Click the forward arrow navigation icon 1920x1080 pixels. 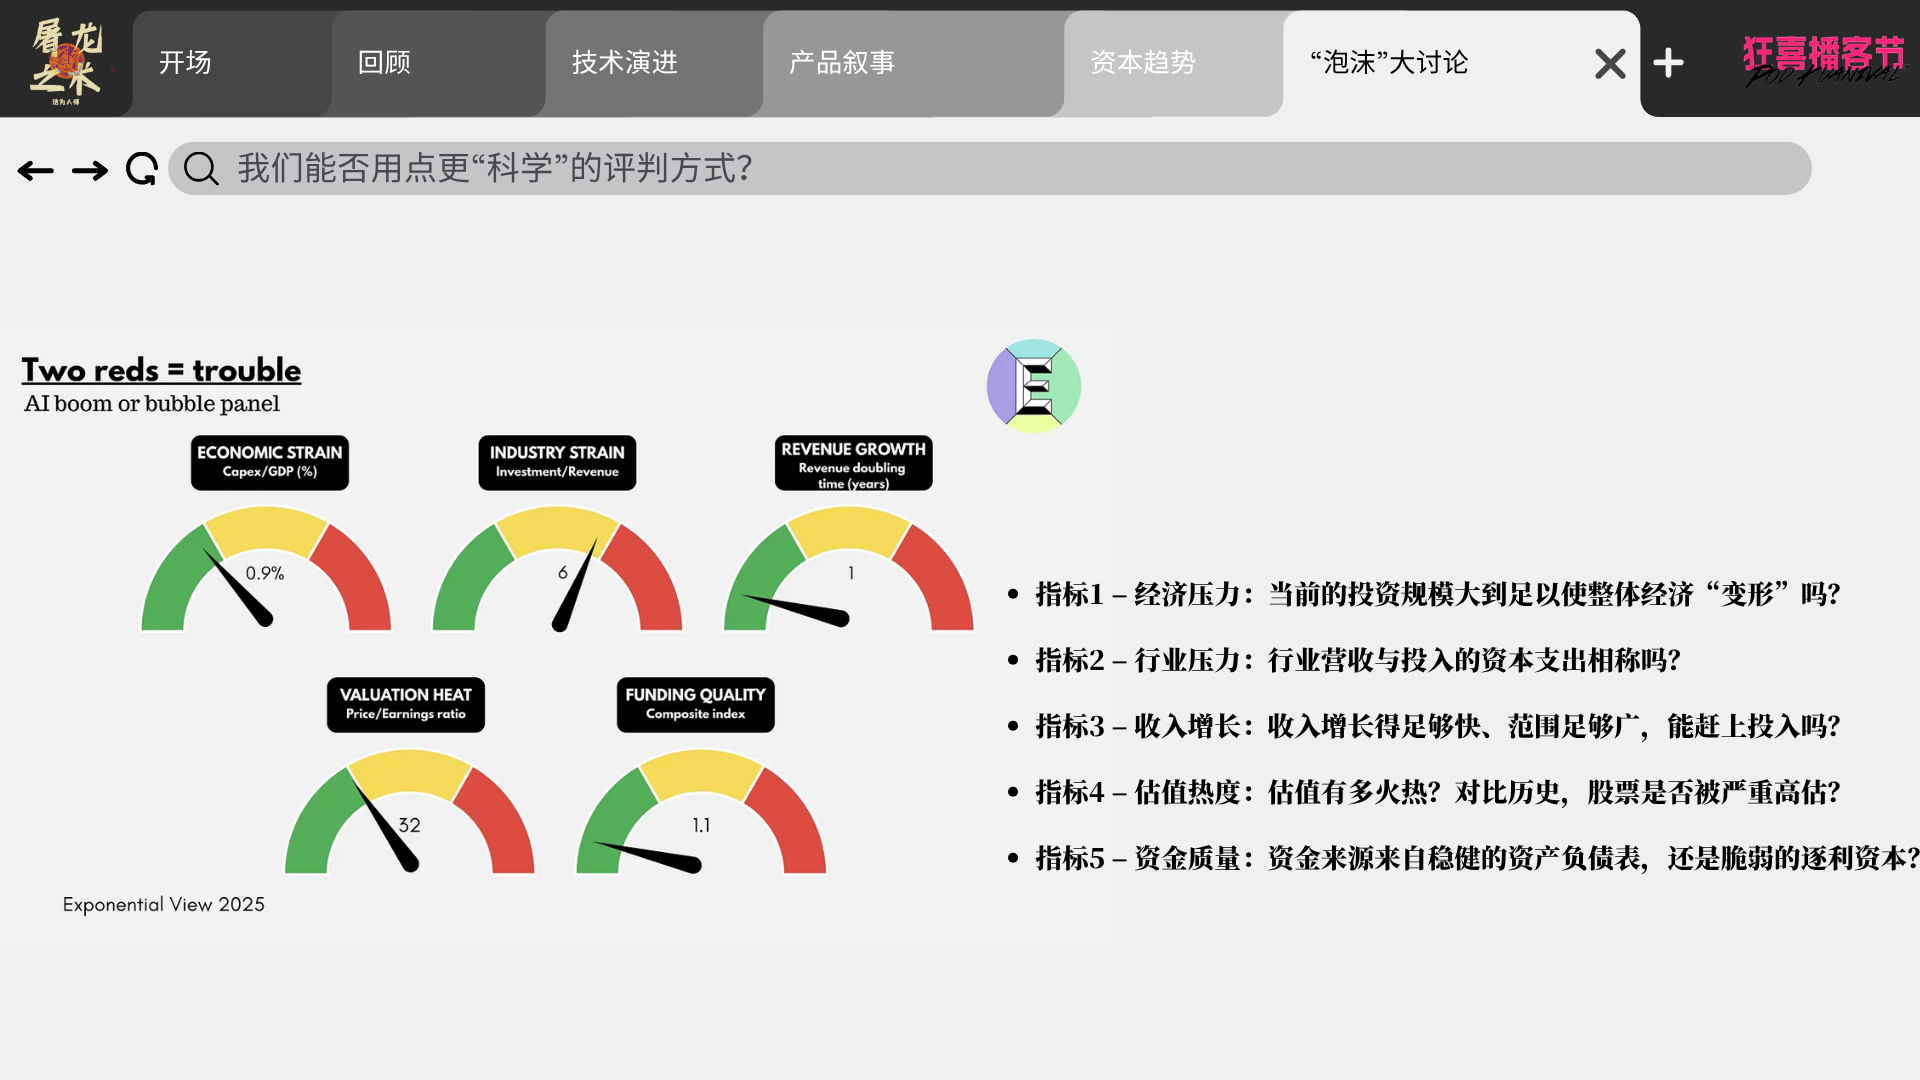[x=90, y=170]
